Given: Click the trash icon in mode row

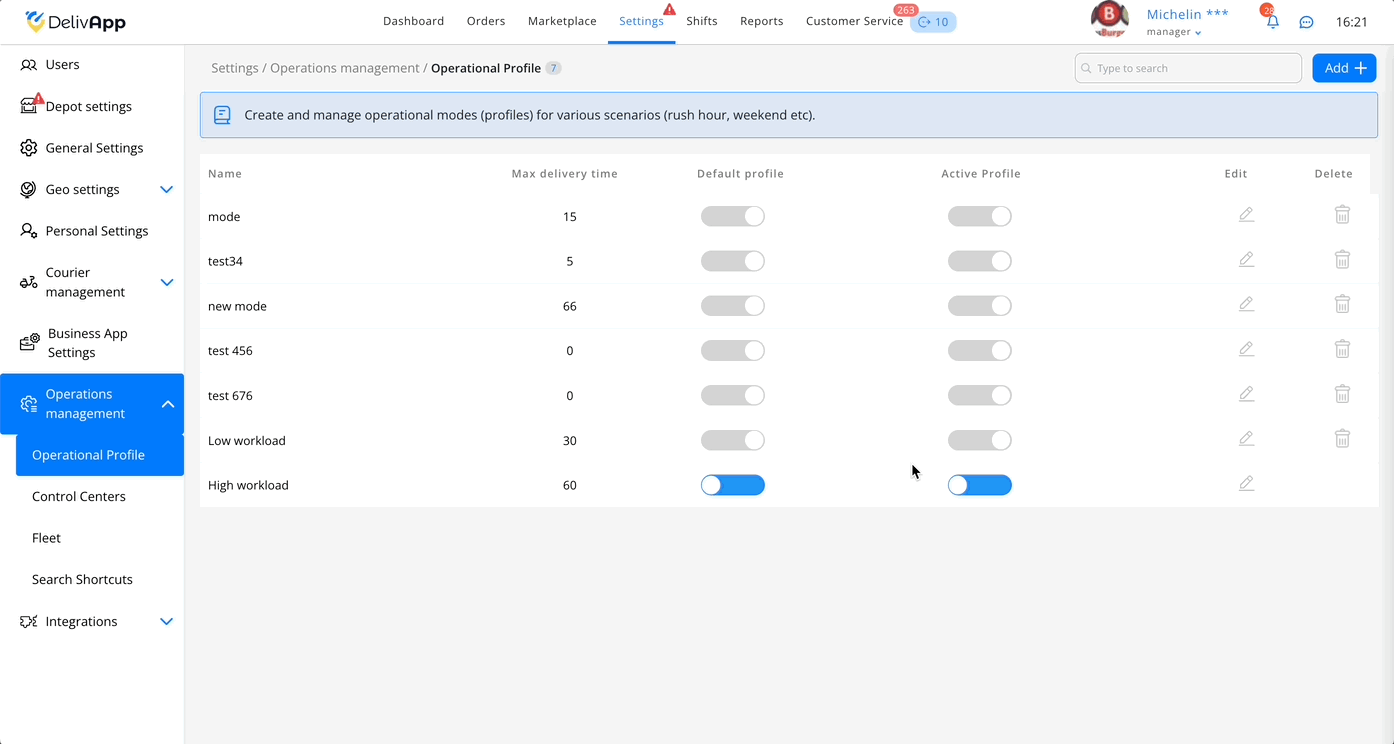Looking at the screenshot, I should pos(1342,215).
